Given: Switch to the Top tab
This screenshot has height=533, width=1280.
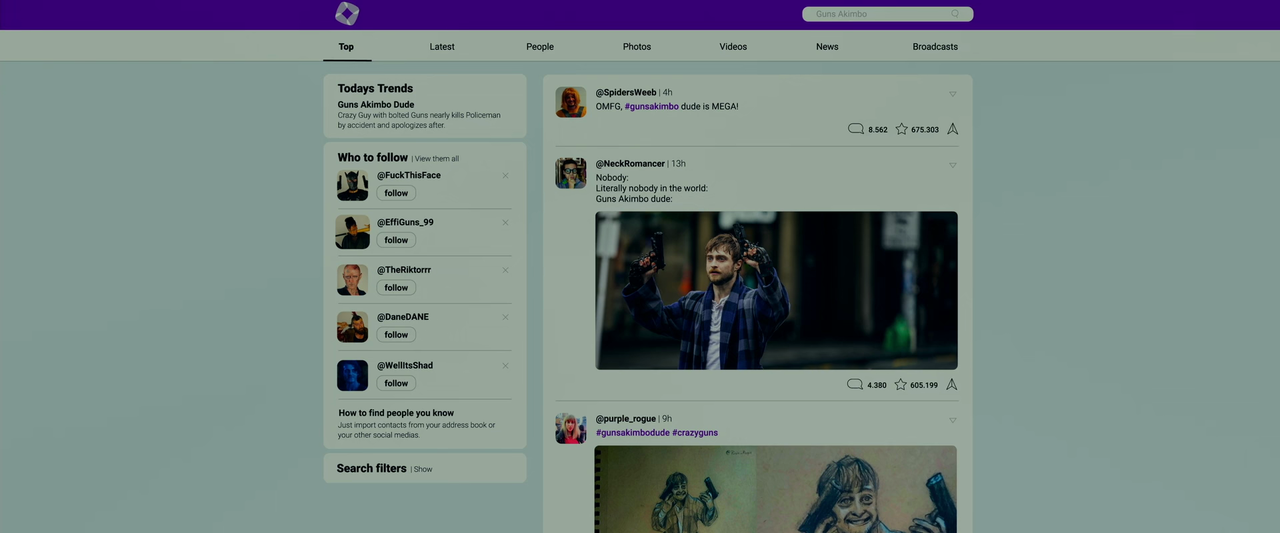Looking at the screenshot, I should pyautogui.click(x=346, y=47).
